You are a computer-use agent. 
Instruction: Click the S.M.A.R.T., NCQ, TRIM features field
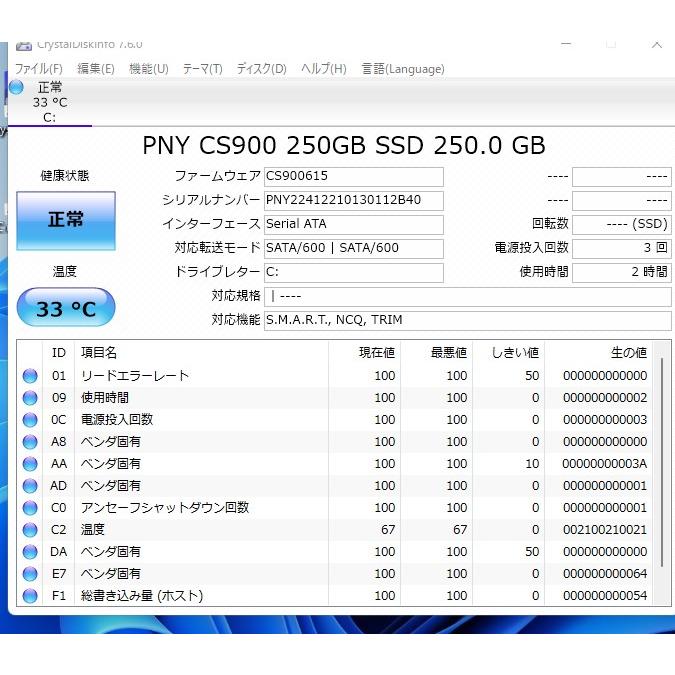(468, 321)
